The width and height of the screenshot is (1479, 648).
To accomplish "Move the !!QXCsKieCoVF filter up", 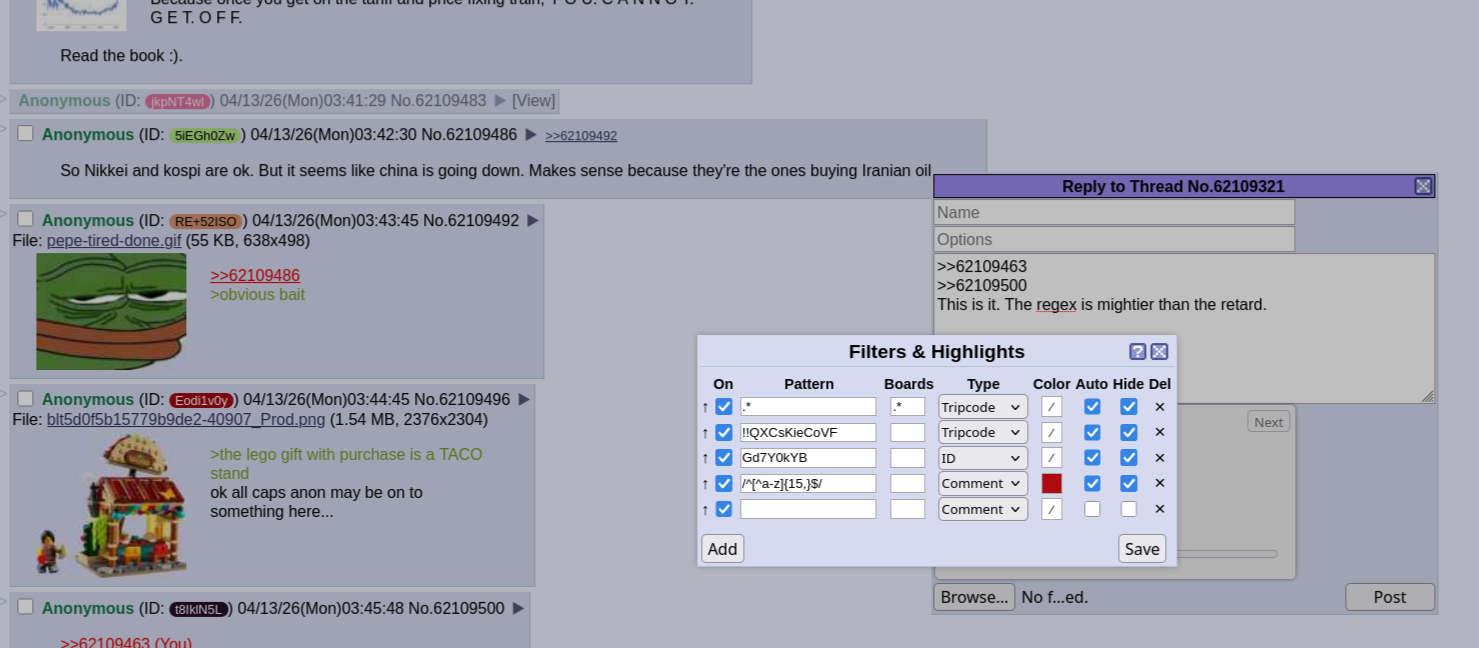I will [x=705, y=433].
